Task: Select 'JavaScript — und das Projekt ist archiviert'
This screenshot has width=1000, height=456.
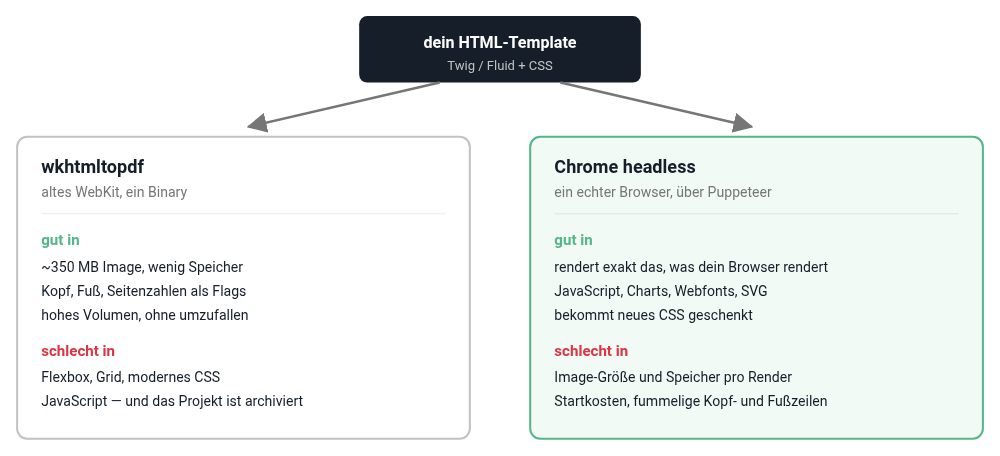Action: [172, 401]
